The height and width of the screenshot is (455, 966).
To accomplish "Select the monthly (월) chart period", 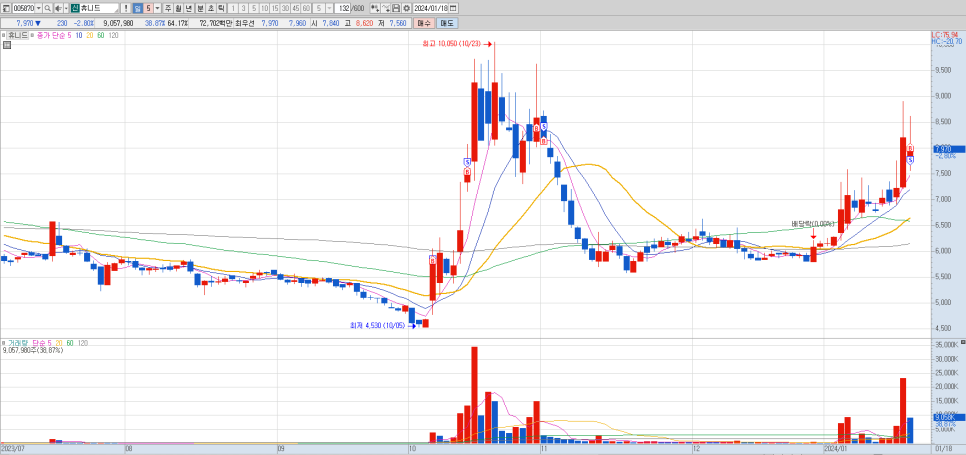I will 179,8.
